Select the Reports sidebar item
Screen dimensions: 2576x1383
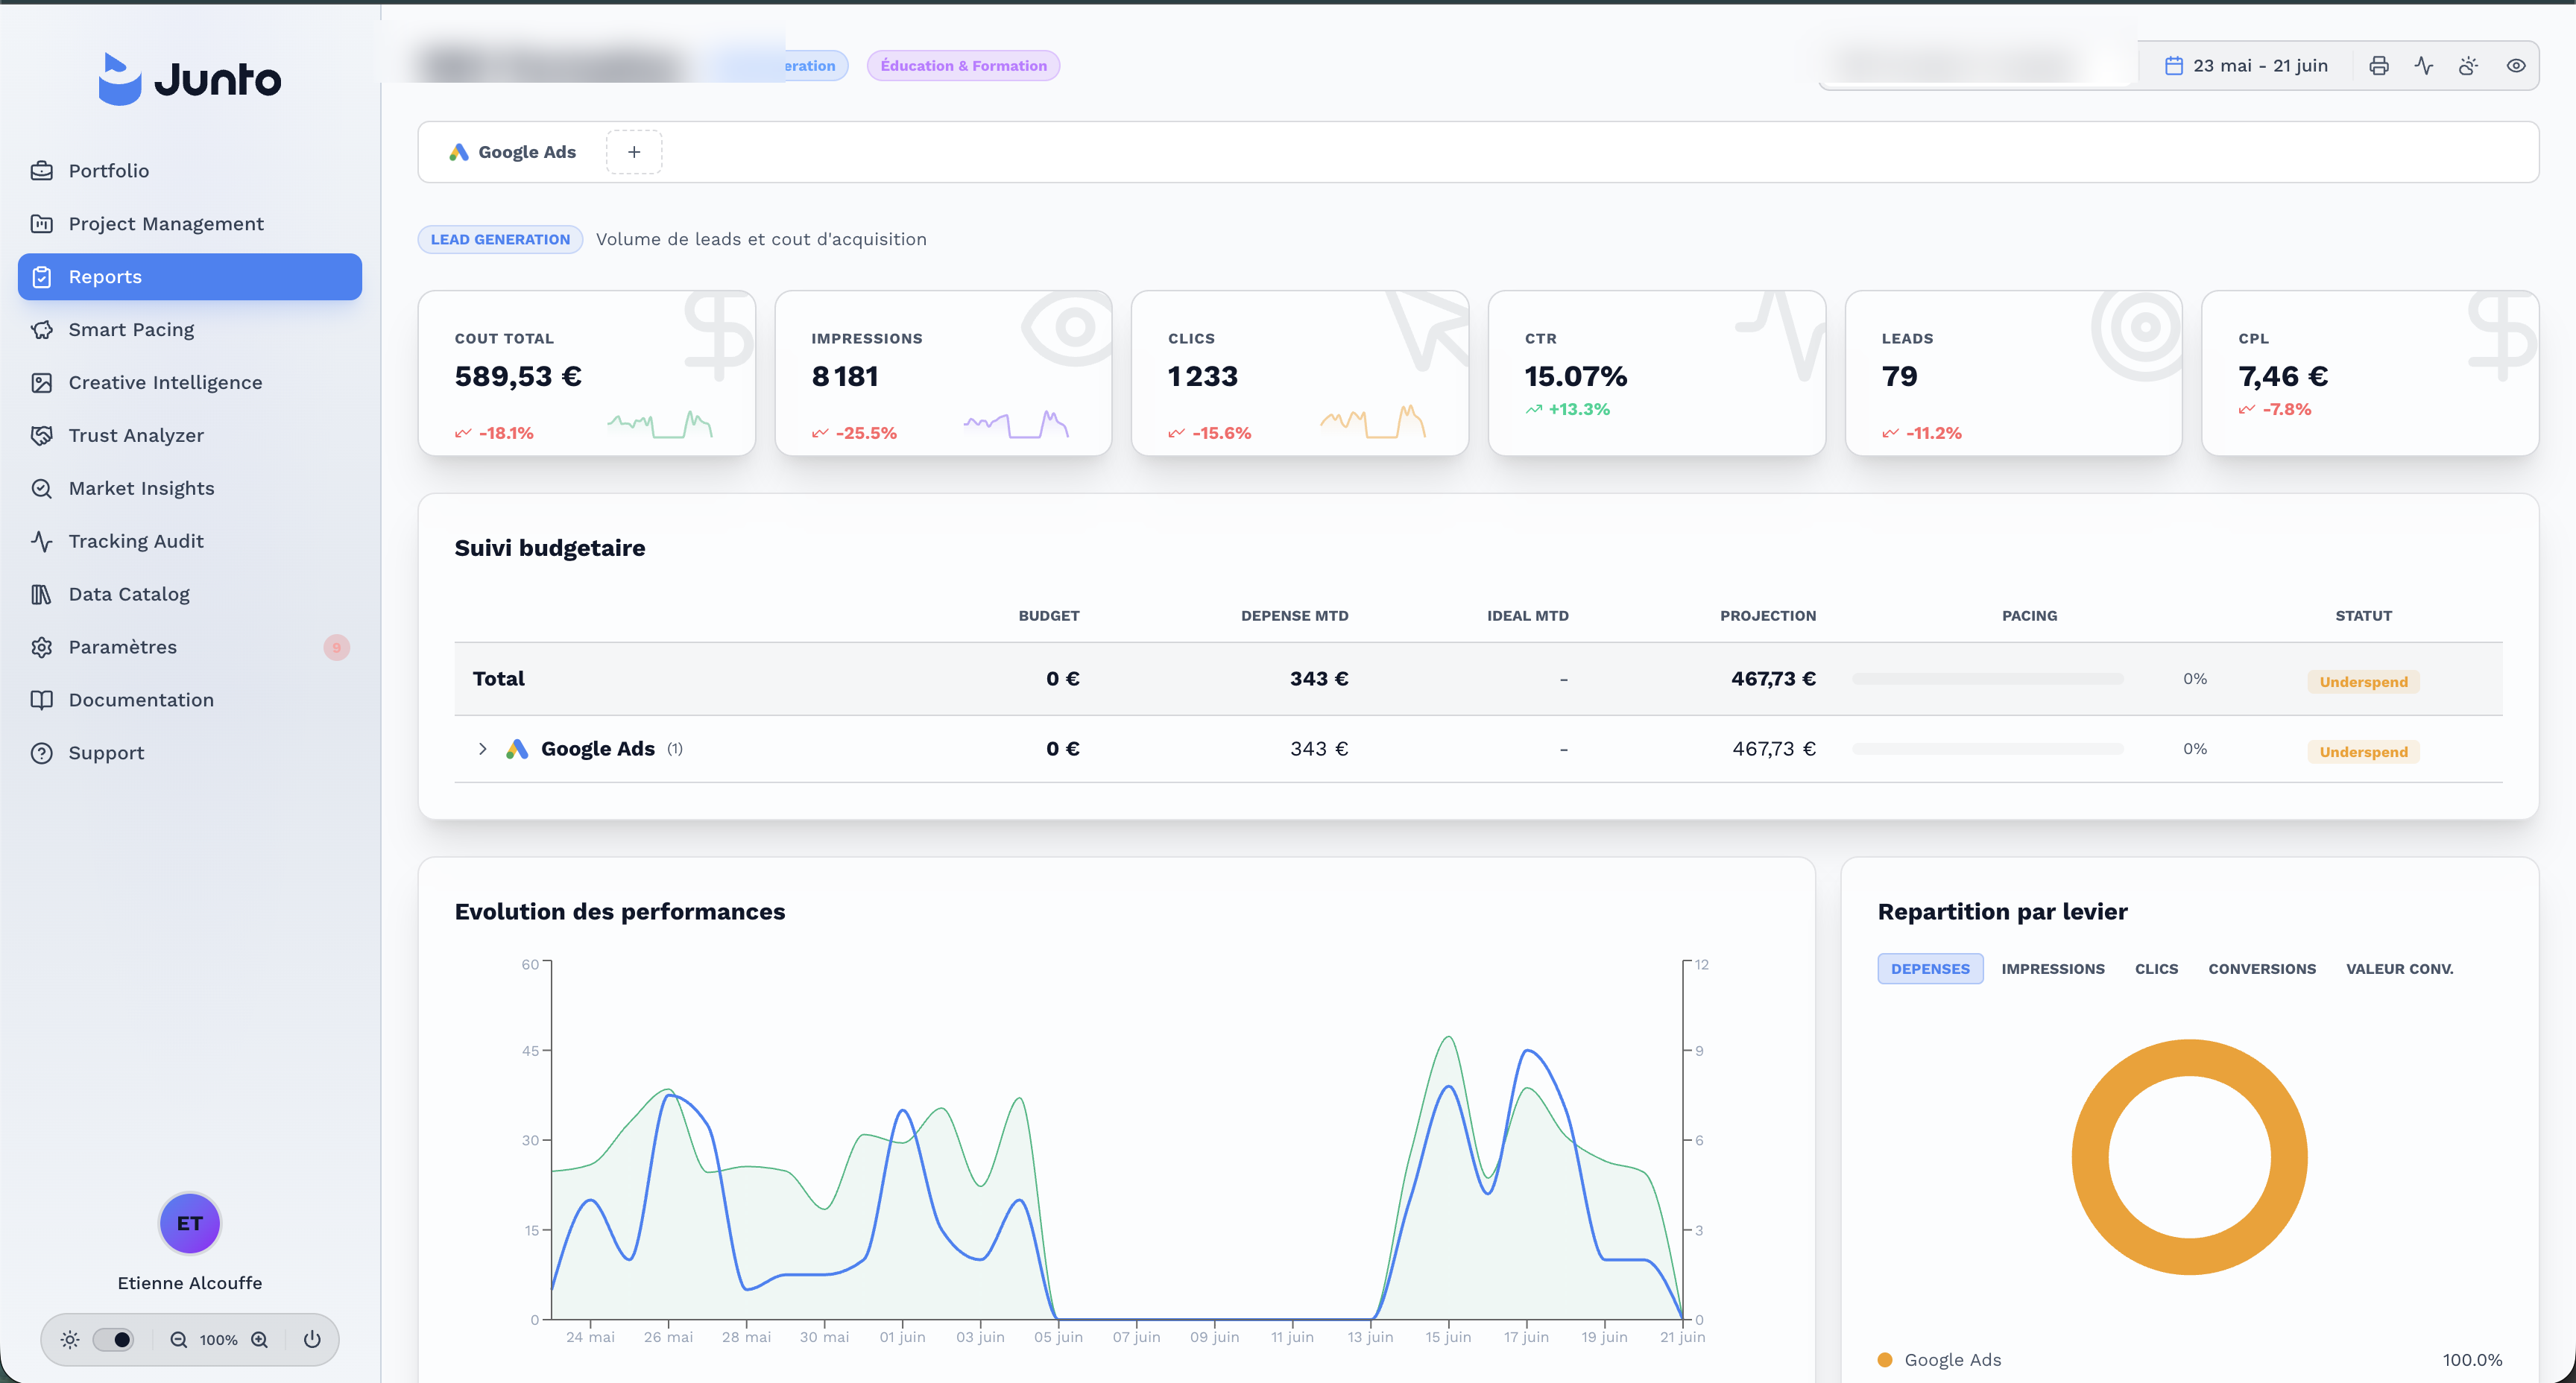coord(190,277)
